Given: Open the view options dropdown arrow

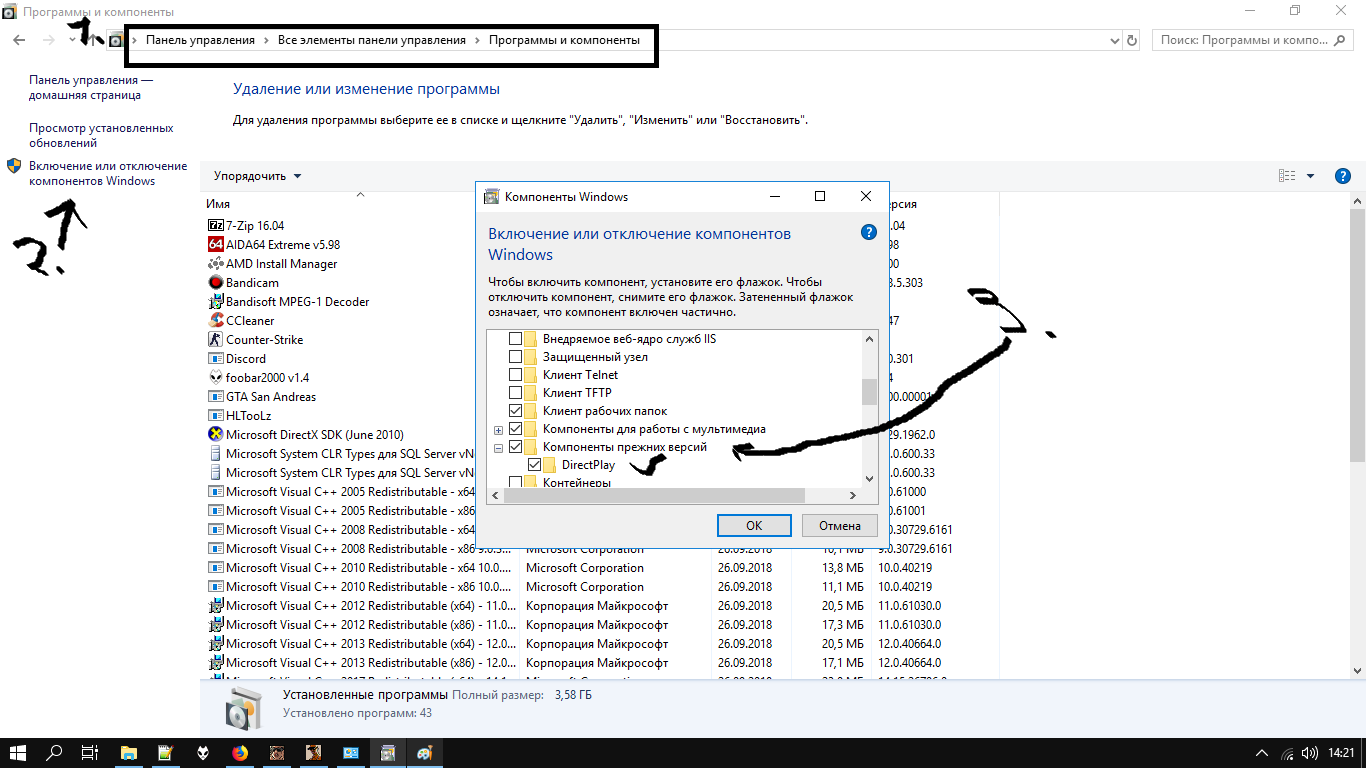Looking at the screenshot, I should [x=1311, y=176].
